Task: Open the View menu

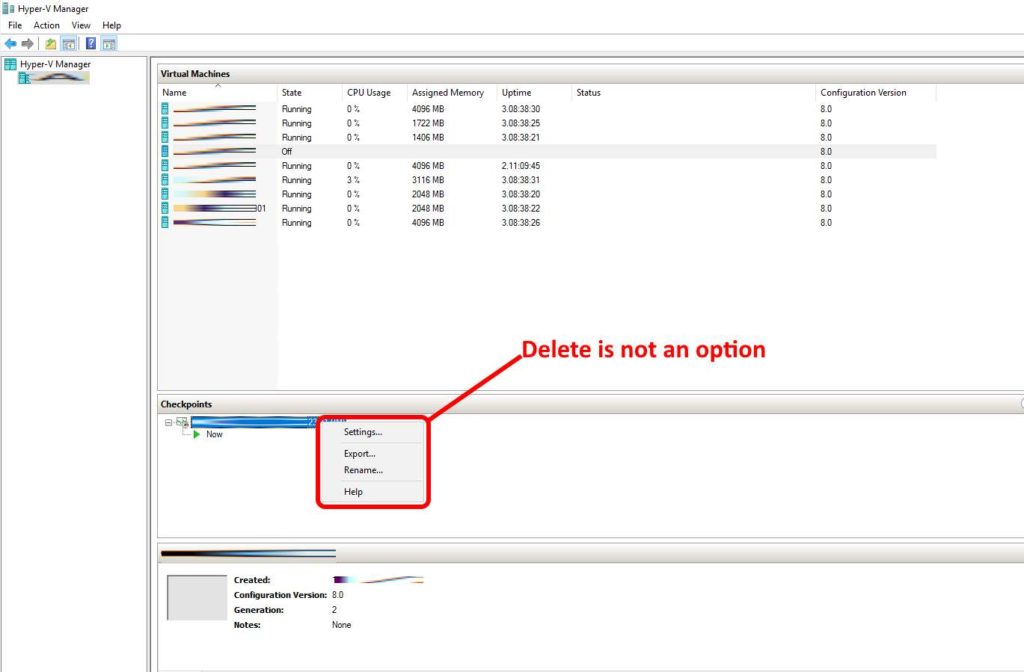Action: coord(81,25)
